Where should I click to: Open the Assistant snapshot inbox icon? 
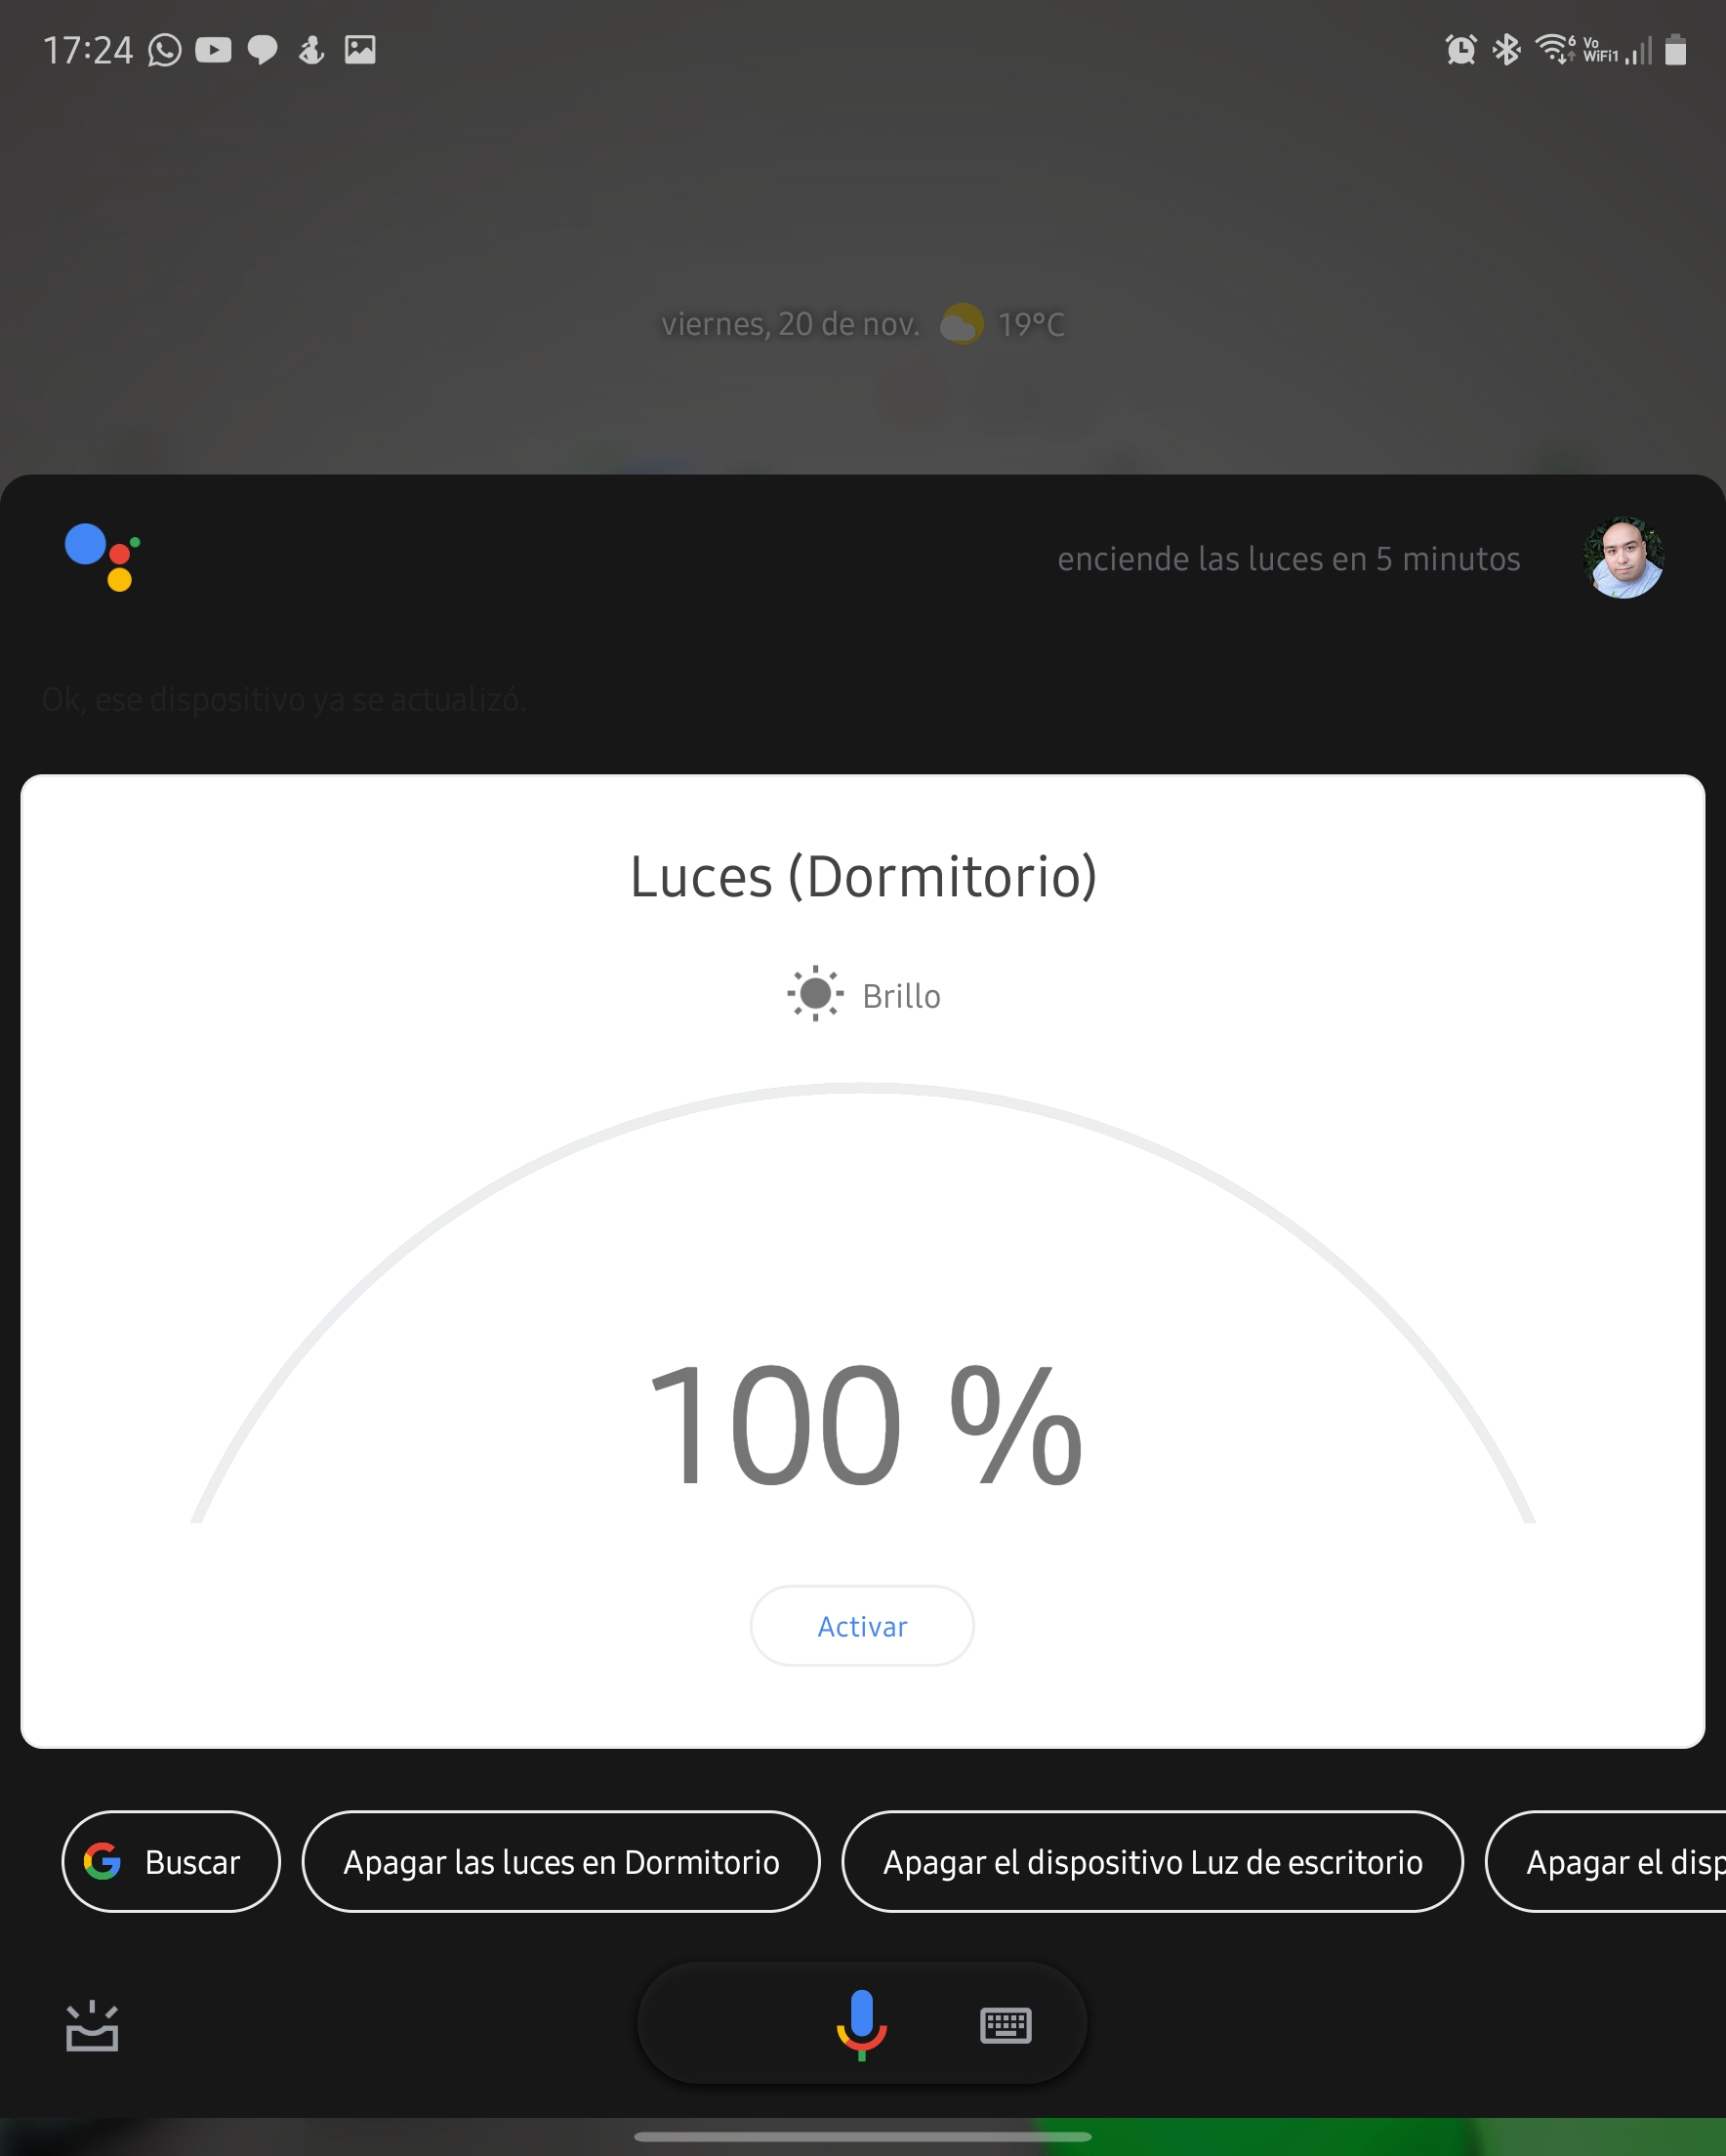coord(92,2026)
